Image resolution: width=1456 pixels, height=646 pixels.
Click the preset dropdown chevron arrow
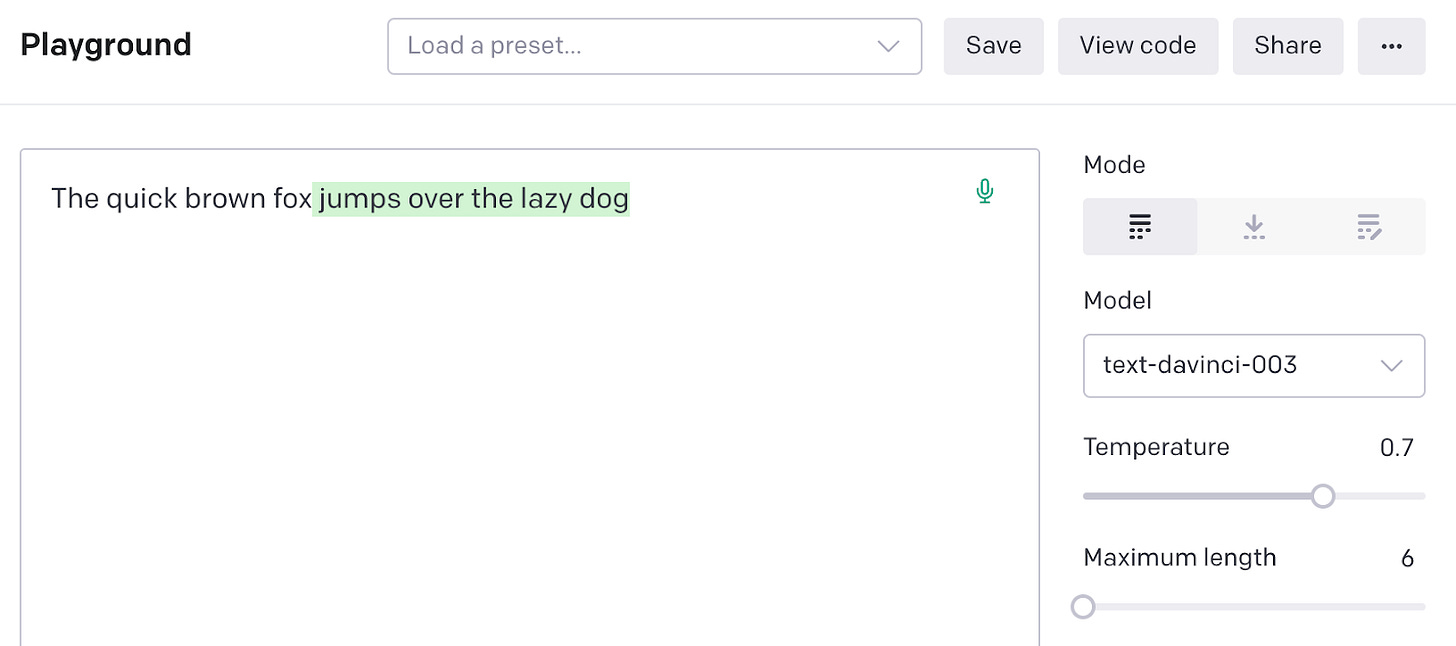pos(886,46)
